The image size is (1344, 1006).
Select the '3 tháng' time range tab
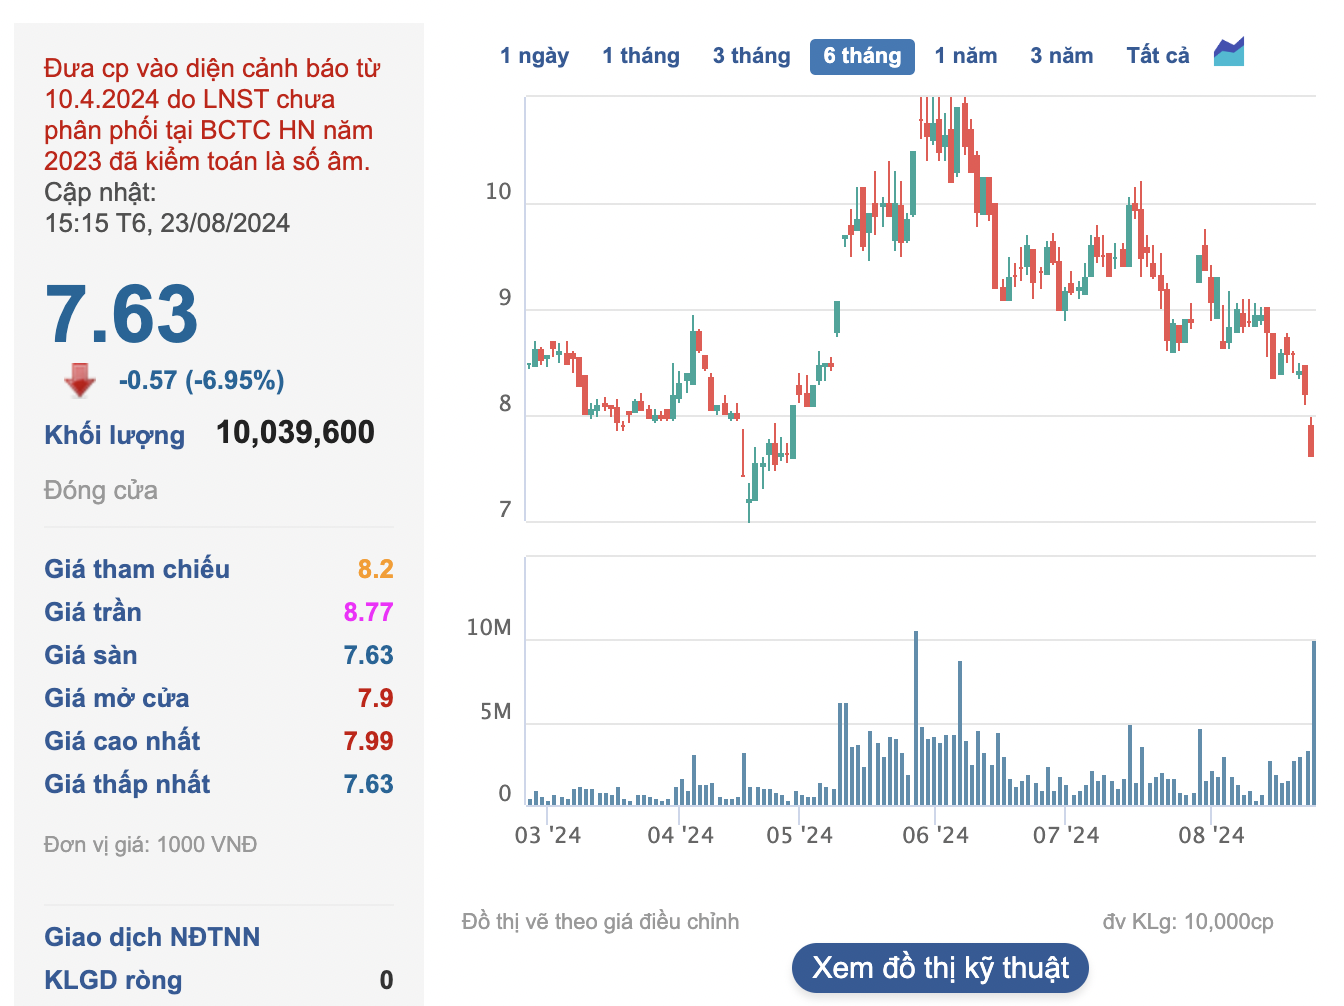[752, 56]
